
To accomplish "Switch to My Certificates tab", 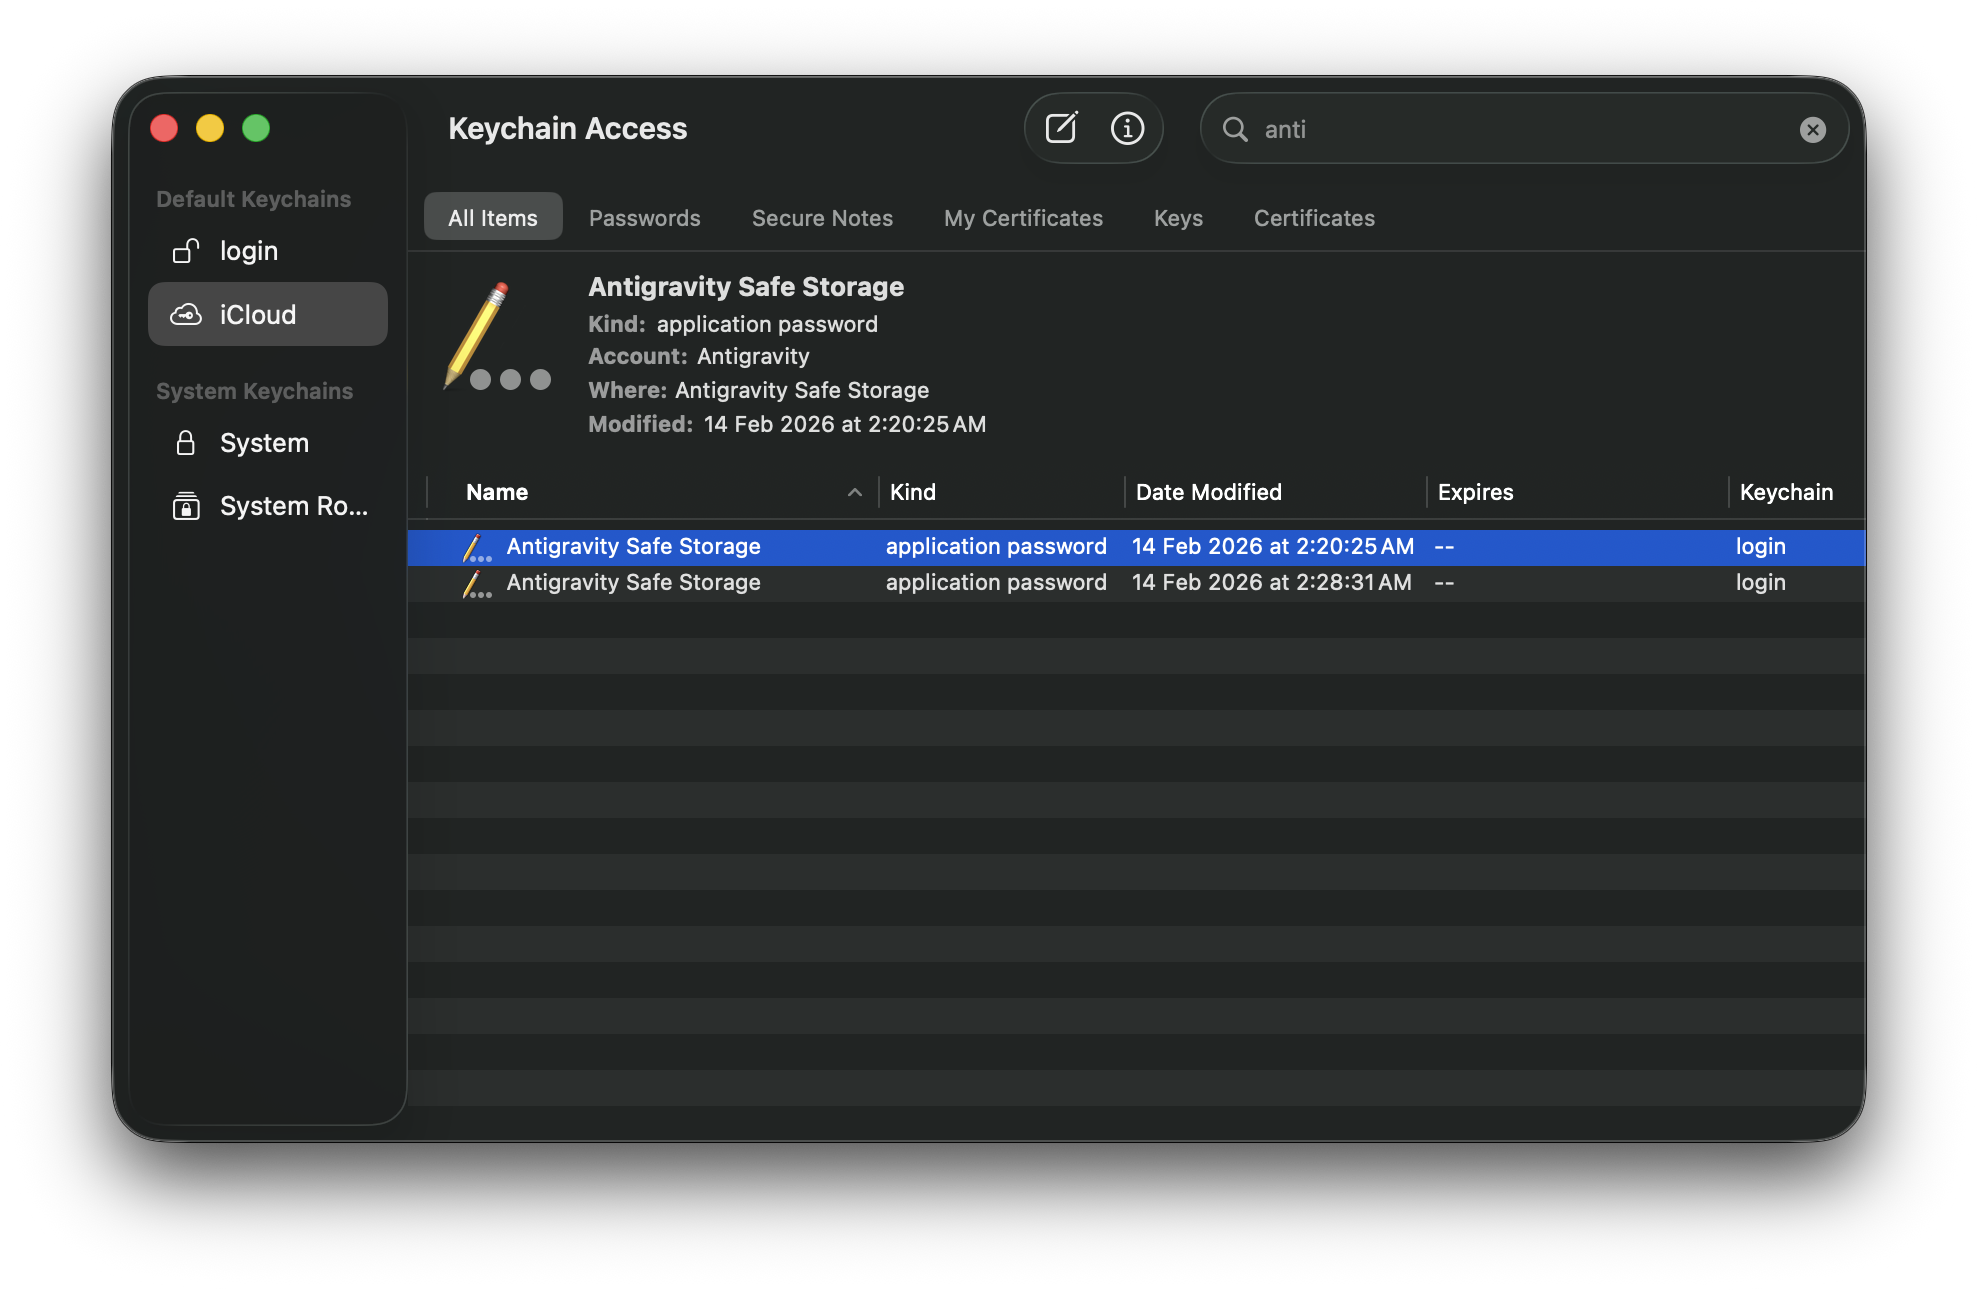I will [x=1023, y=217].
